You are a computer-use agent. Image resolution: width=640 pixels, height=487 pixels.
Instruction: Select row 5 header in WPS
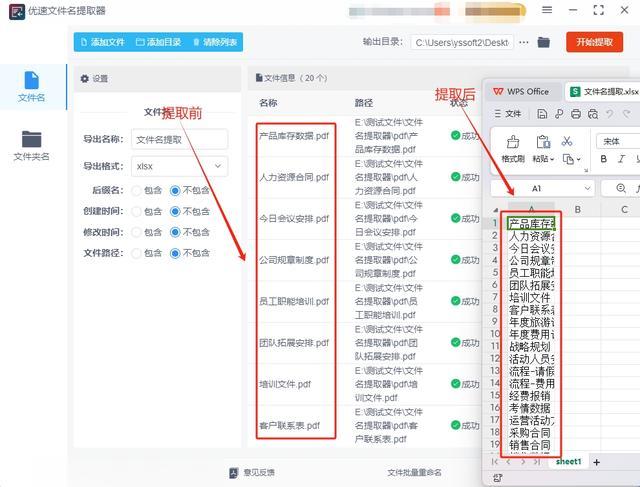495,273
